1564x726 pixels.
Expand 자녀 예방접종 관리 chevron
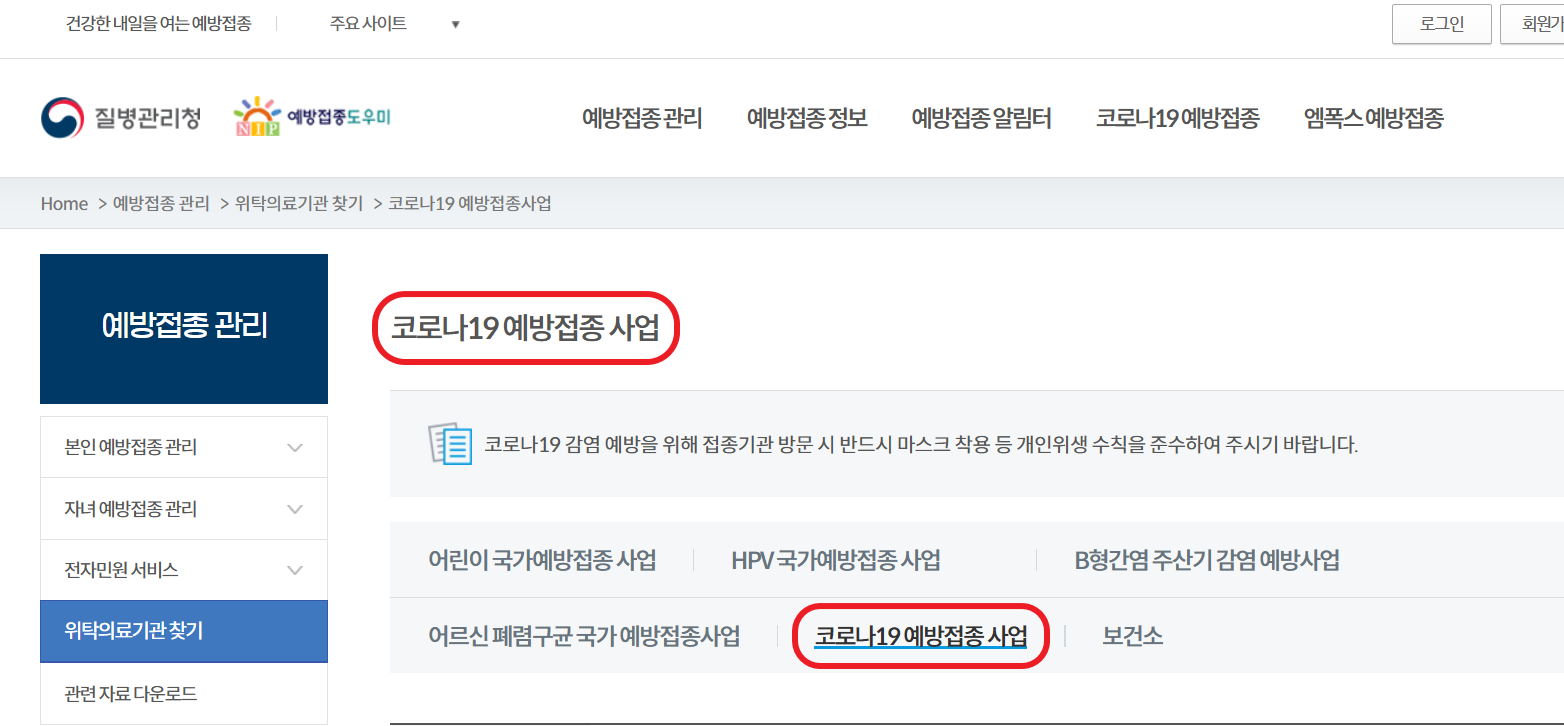pyautogui.click(x=295, y=509)
